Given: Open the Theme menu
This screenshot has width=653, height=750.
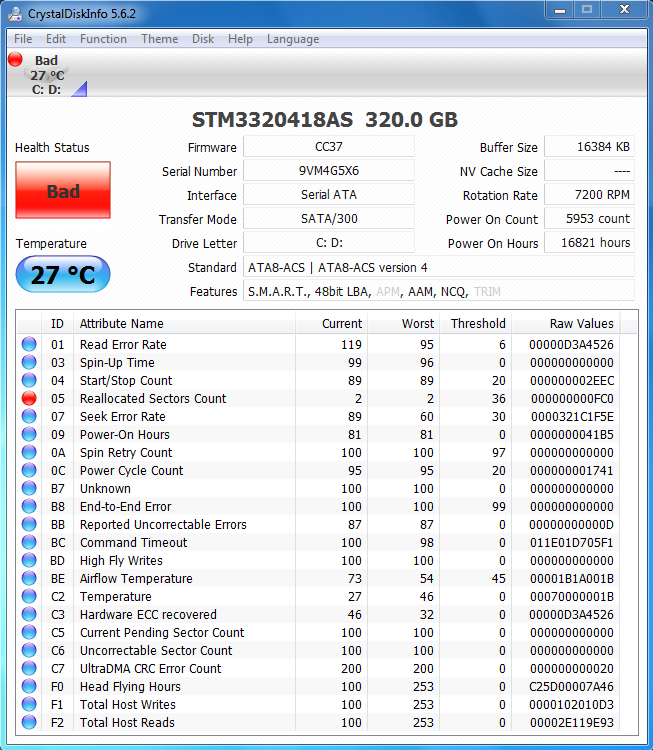Looking at the screenshot, I should pos(159,39).
